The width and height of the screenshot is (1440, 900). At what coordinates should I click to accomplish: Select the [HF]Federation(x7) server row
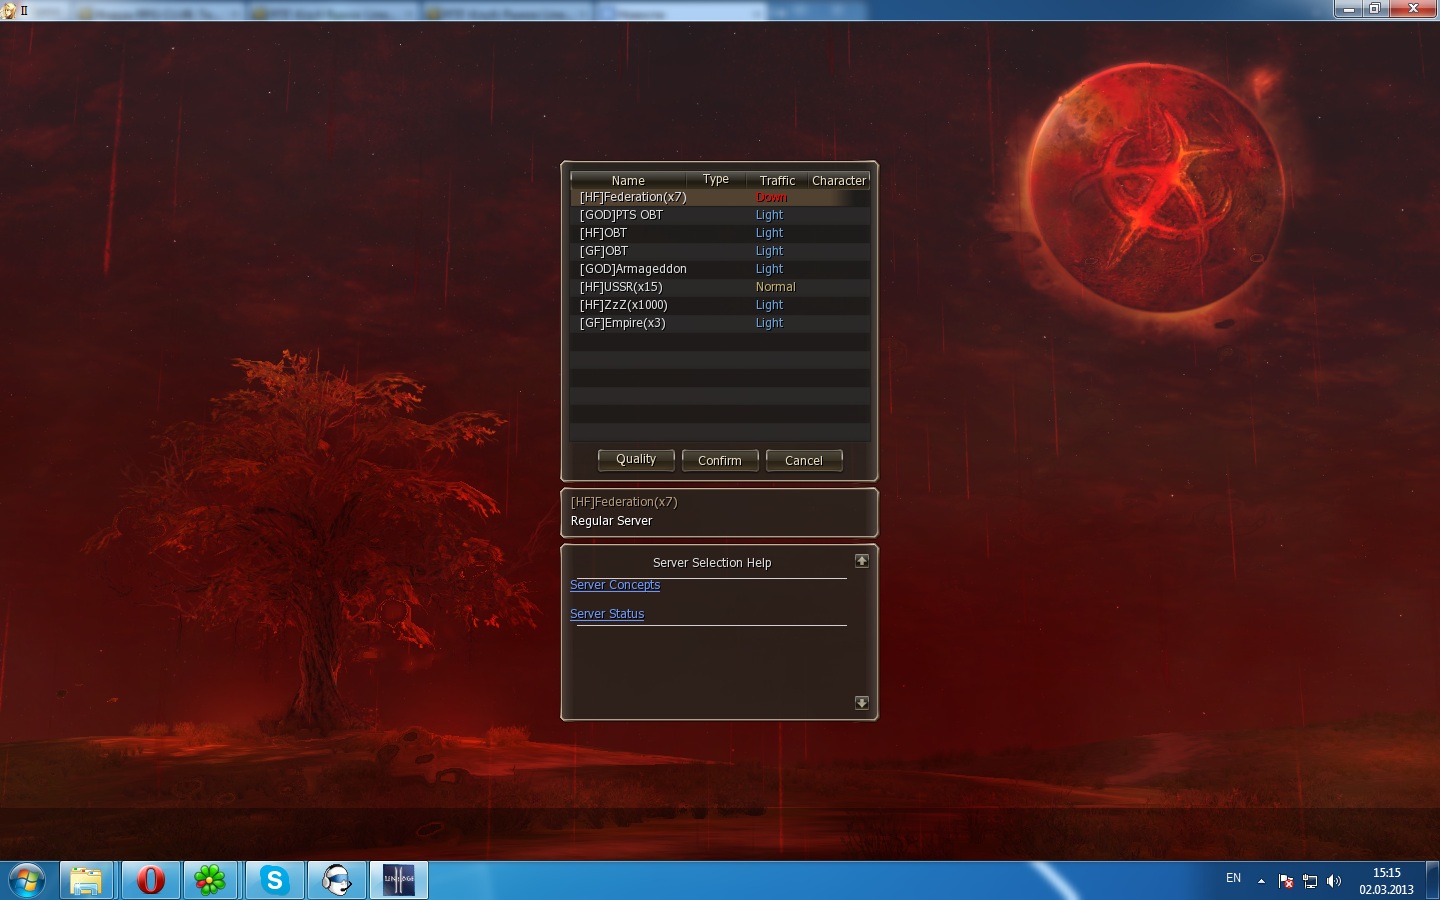[720, 197]
